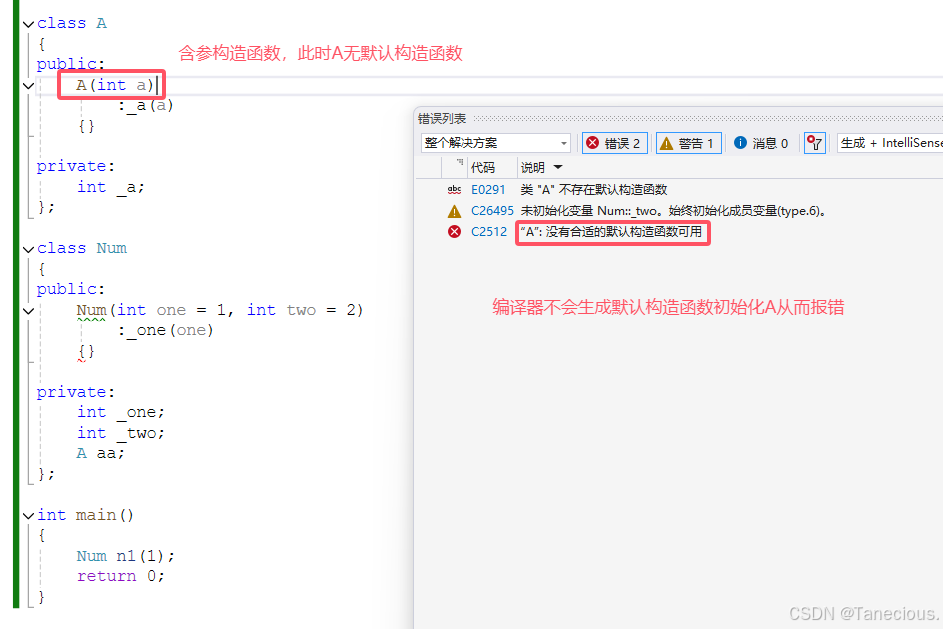The width and height of the screenshot is (943, 629).
Task: Open error code link E0291
Action: coord(488,190)
